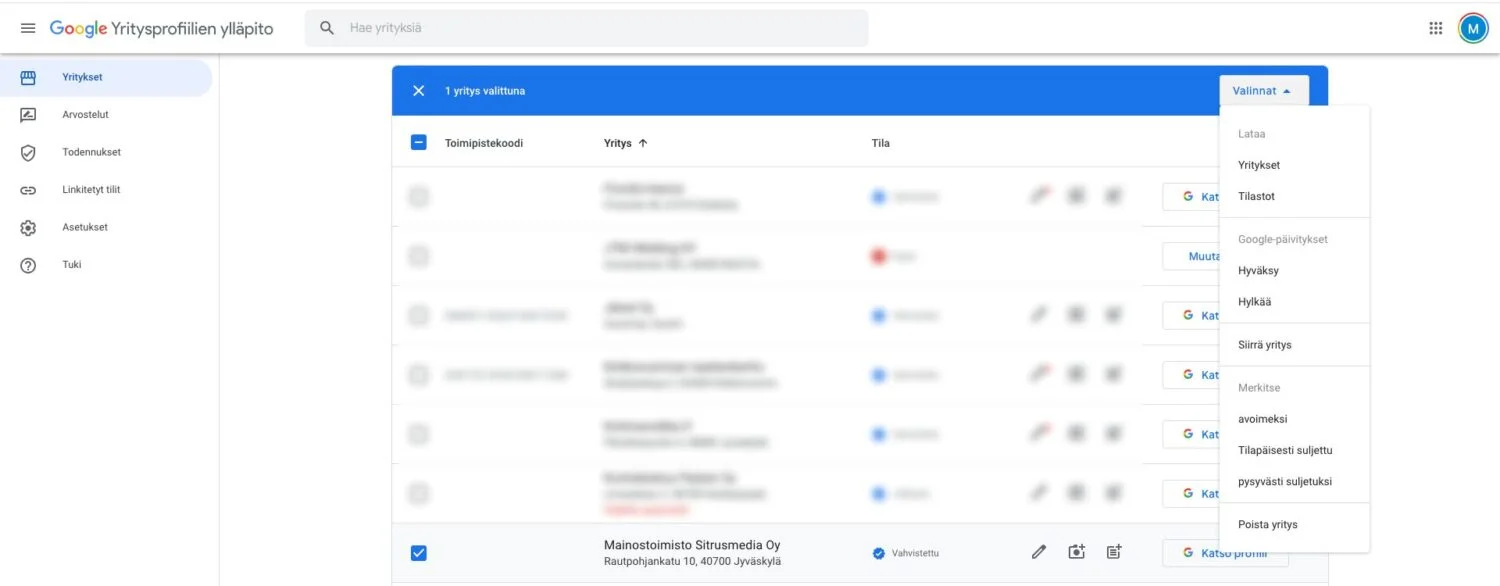Select the Todennukset shield icon
Screen dimensions: 1500x586
pos(27,152)
